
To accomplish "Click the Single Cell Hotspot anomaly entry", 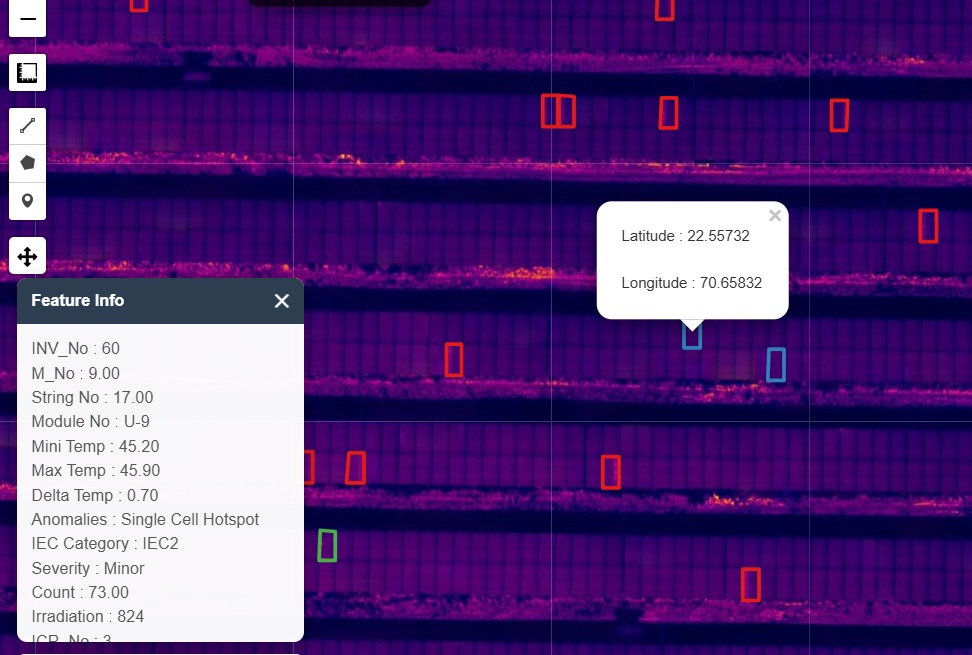I will [x=145, y=519].
